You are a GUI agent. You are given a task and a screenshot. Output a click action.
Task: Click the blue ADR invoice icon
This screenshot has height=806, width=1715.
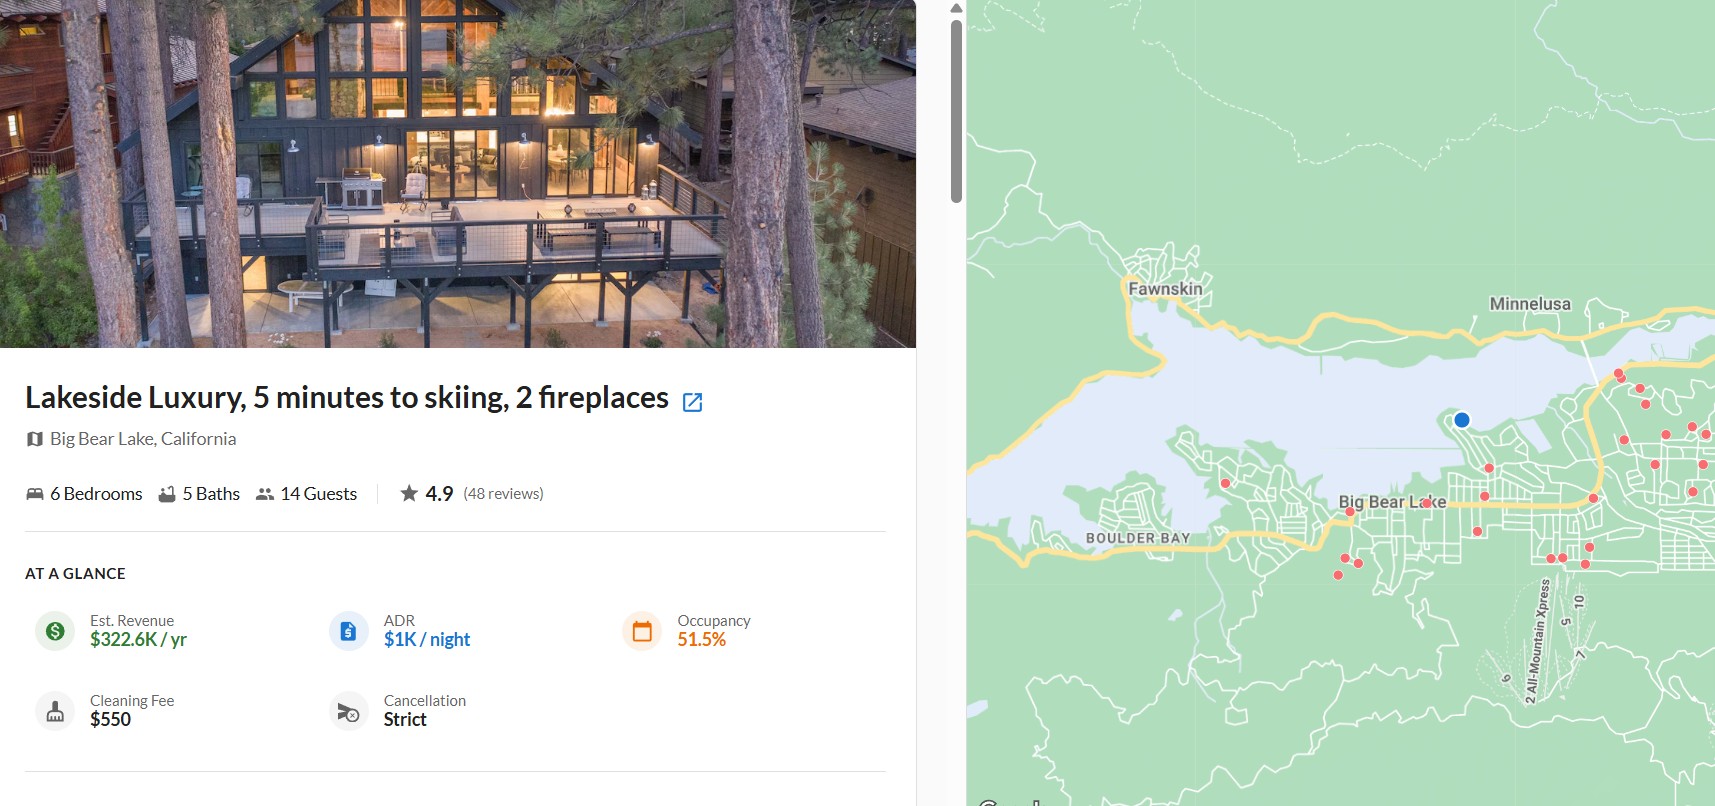pos(348,631)
